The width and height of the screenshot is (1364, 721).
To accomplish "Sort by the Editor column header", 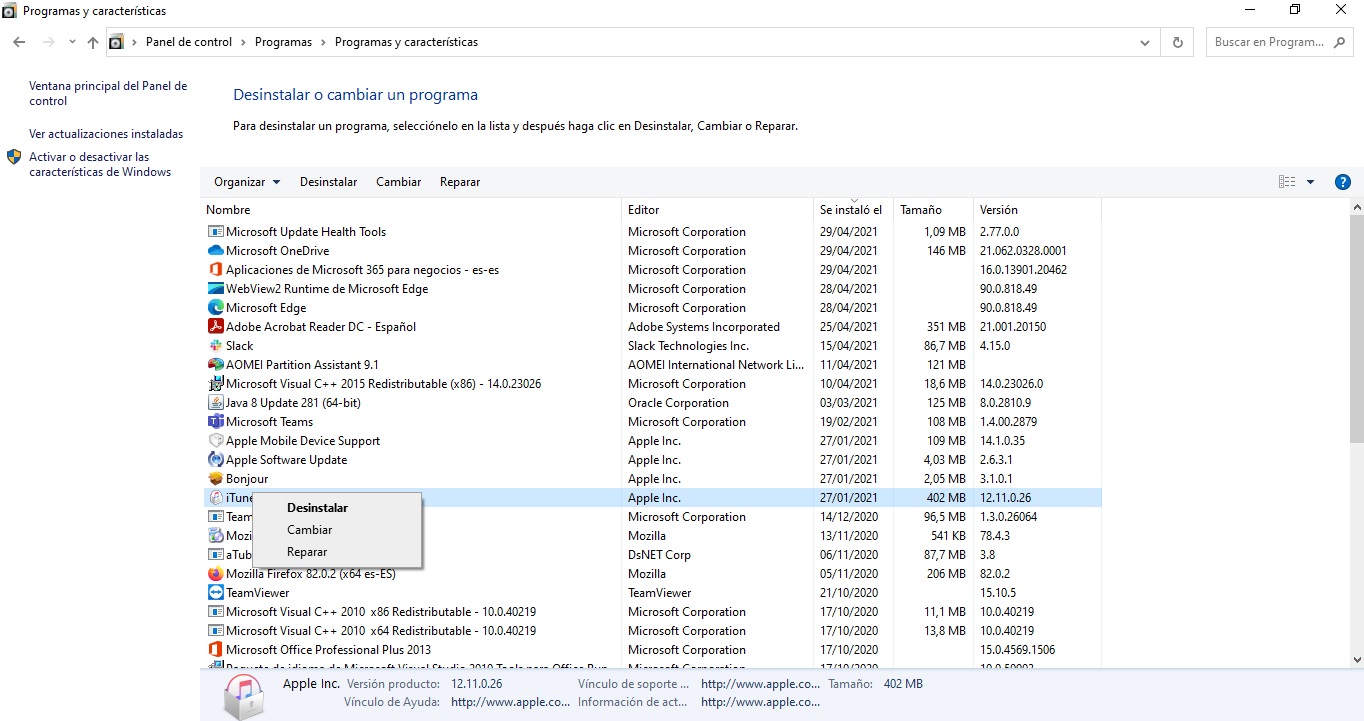I will (x=717, y=210).
